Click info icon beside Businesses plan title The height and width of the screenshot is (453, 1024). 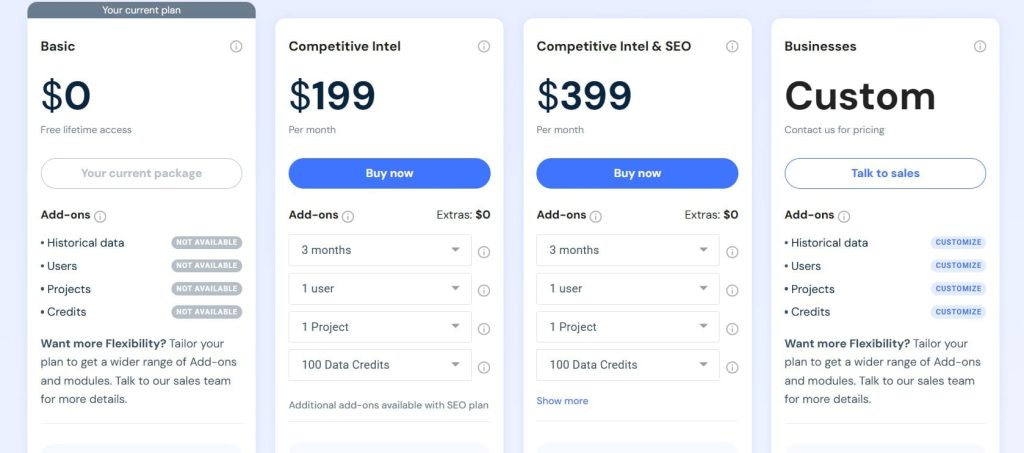[x=980, y=46]
